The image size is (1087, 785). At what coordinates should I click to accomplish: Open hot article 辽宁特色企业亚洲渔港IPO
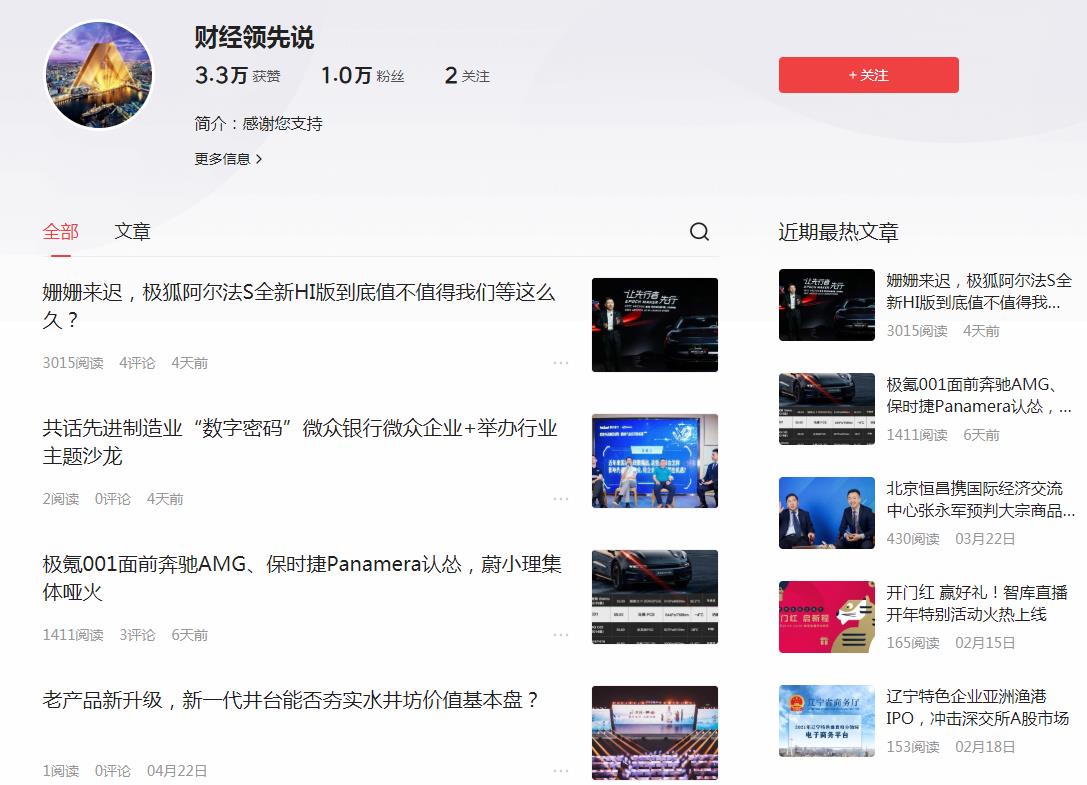coord(977,707)
